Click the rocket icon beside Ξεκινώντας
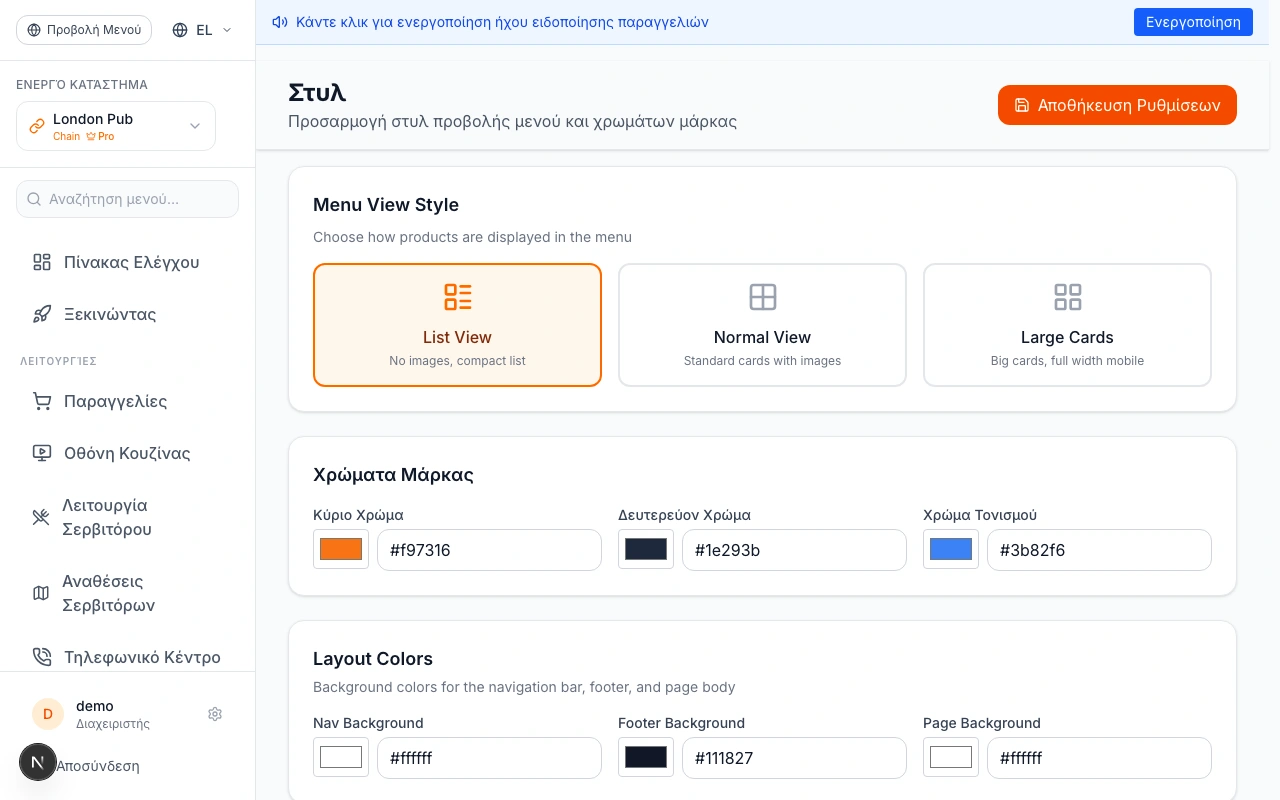 [x=42, y=314]
